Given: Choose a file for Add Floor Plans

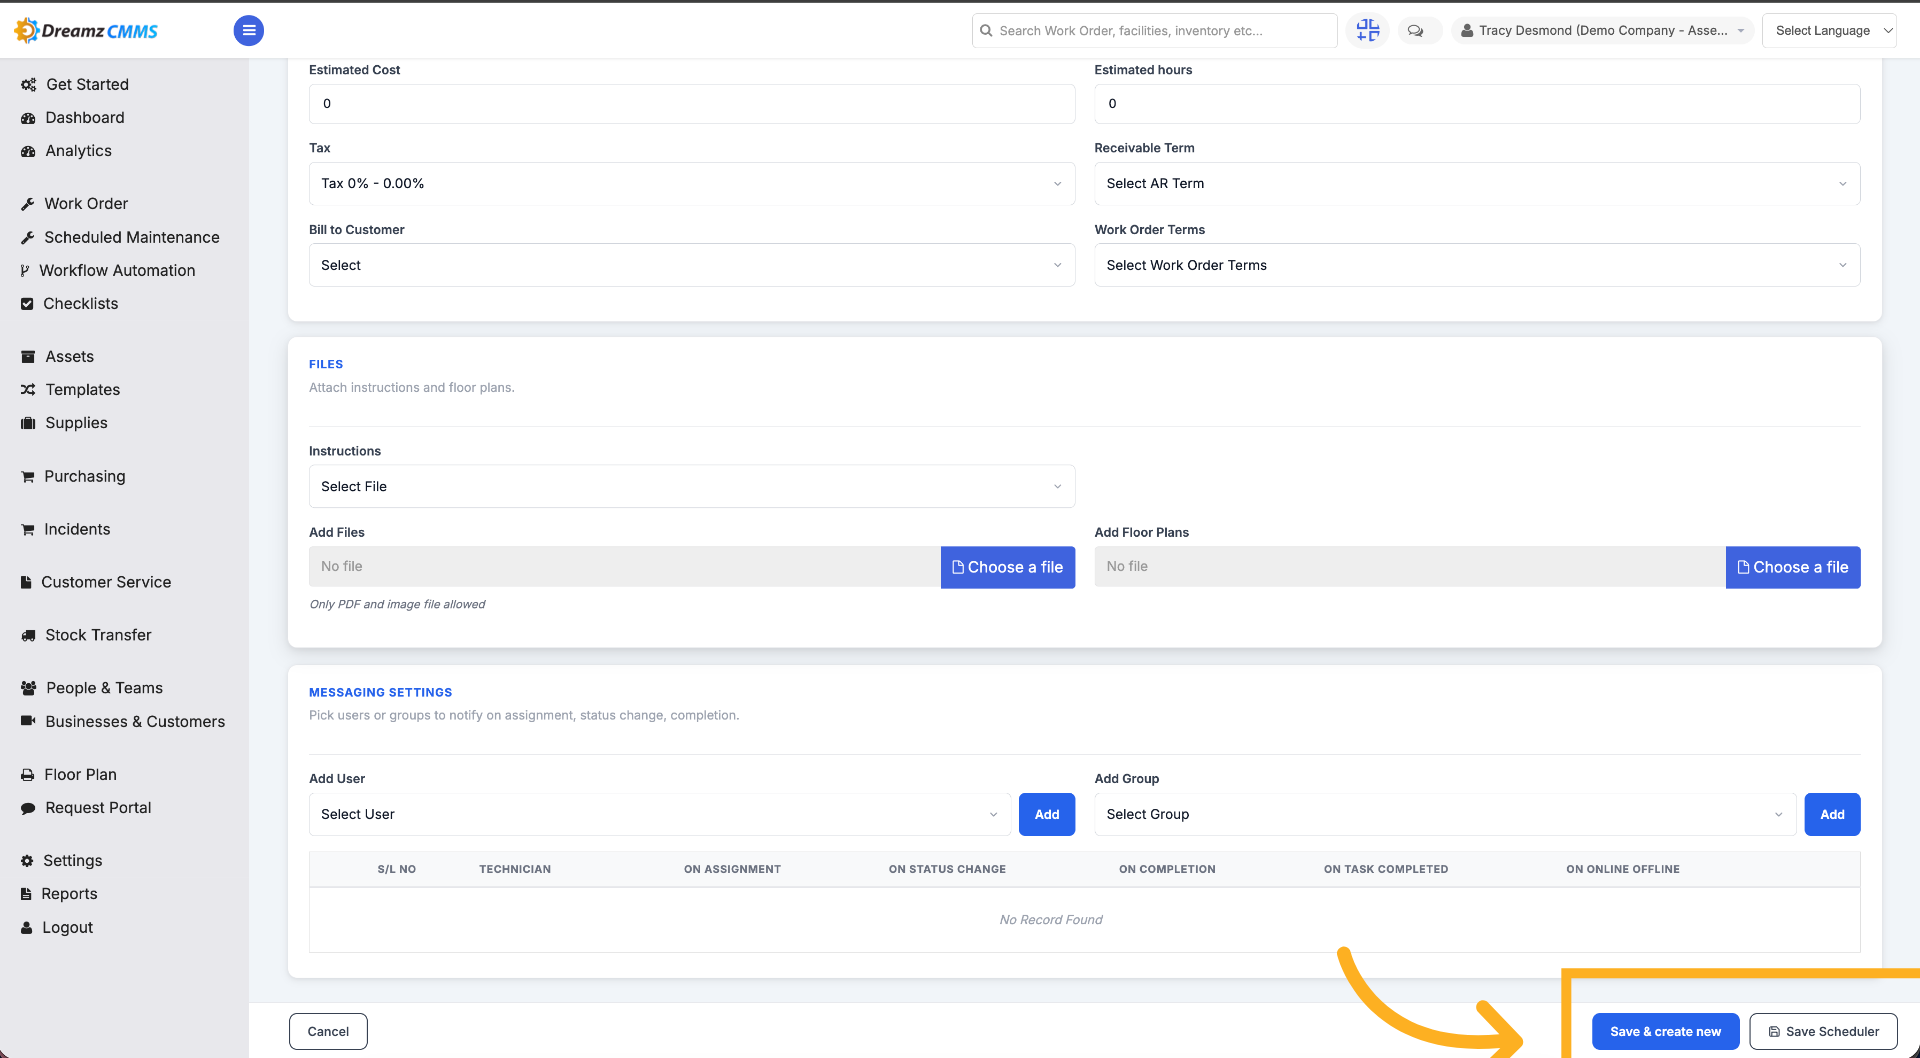Looking at the screenshot, I should pos(1793,567).
